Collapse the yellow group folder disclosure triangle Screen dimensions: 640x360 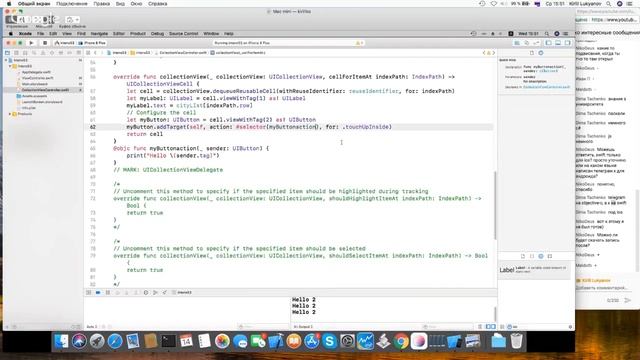(x=10, y=66)
